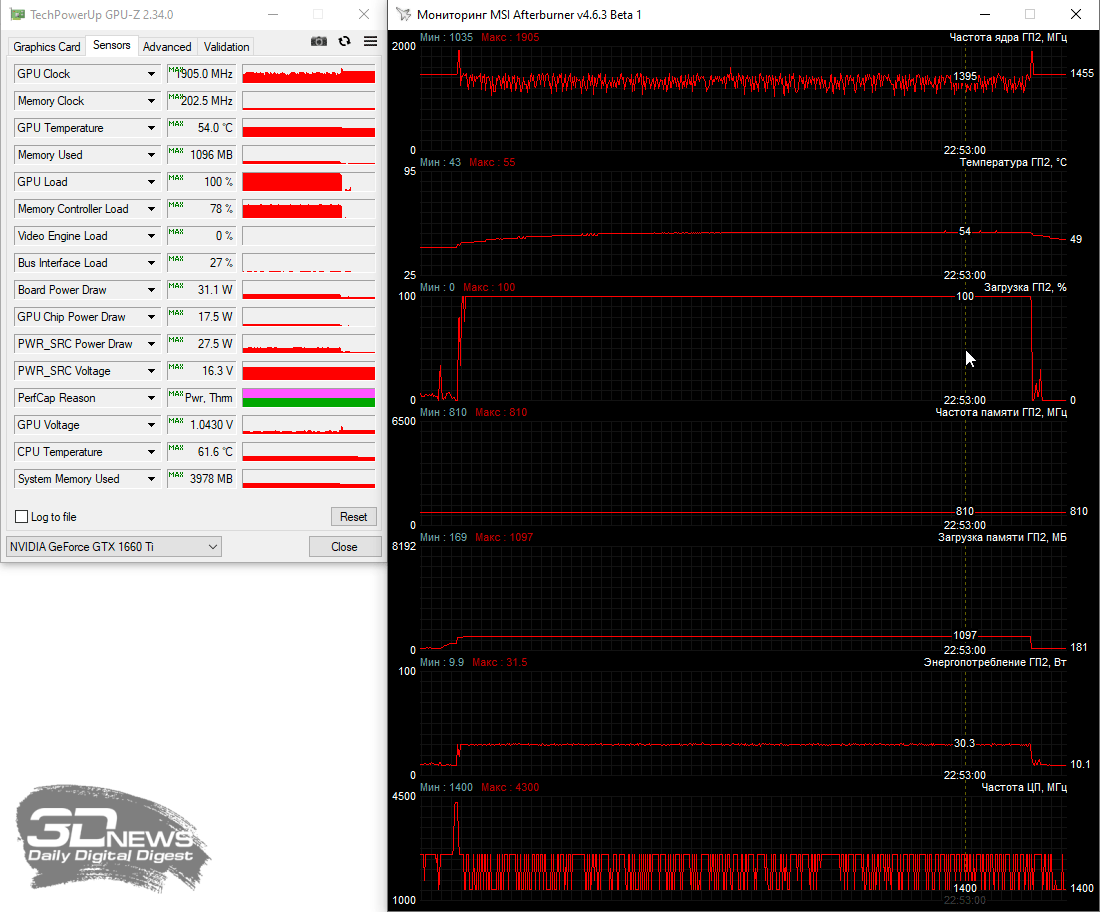Click the GPU Clock 1905.0 MHz value
1100x912 pixels.
[202, 74]
